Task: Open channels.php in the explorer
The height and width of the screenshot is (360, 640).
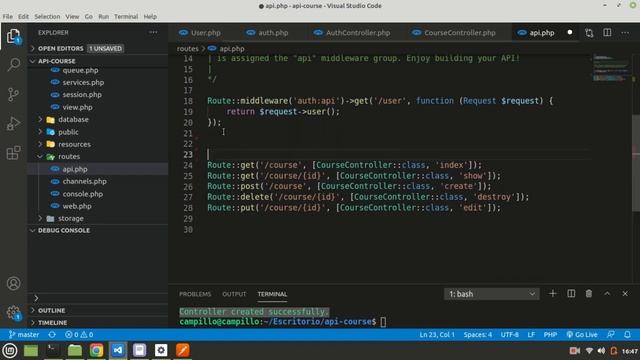Action: (98, 181)
